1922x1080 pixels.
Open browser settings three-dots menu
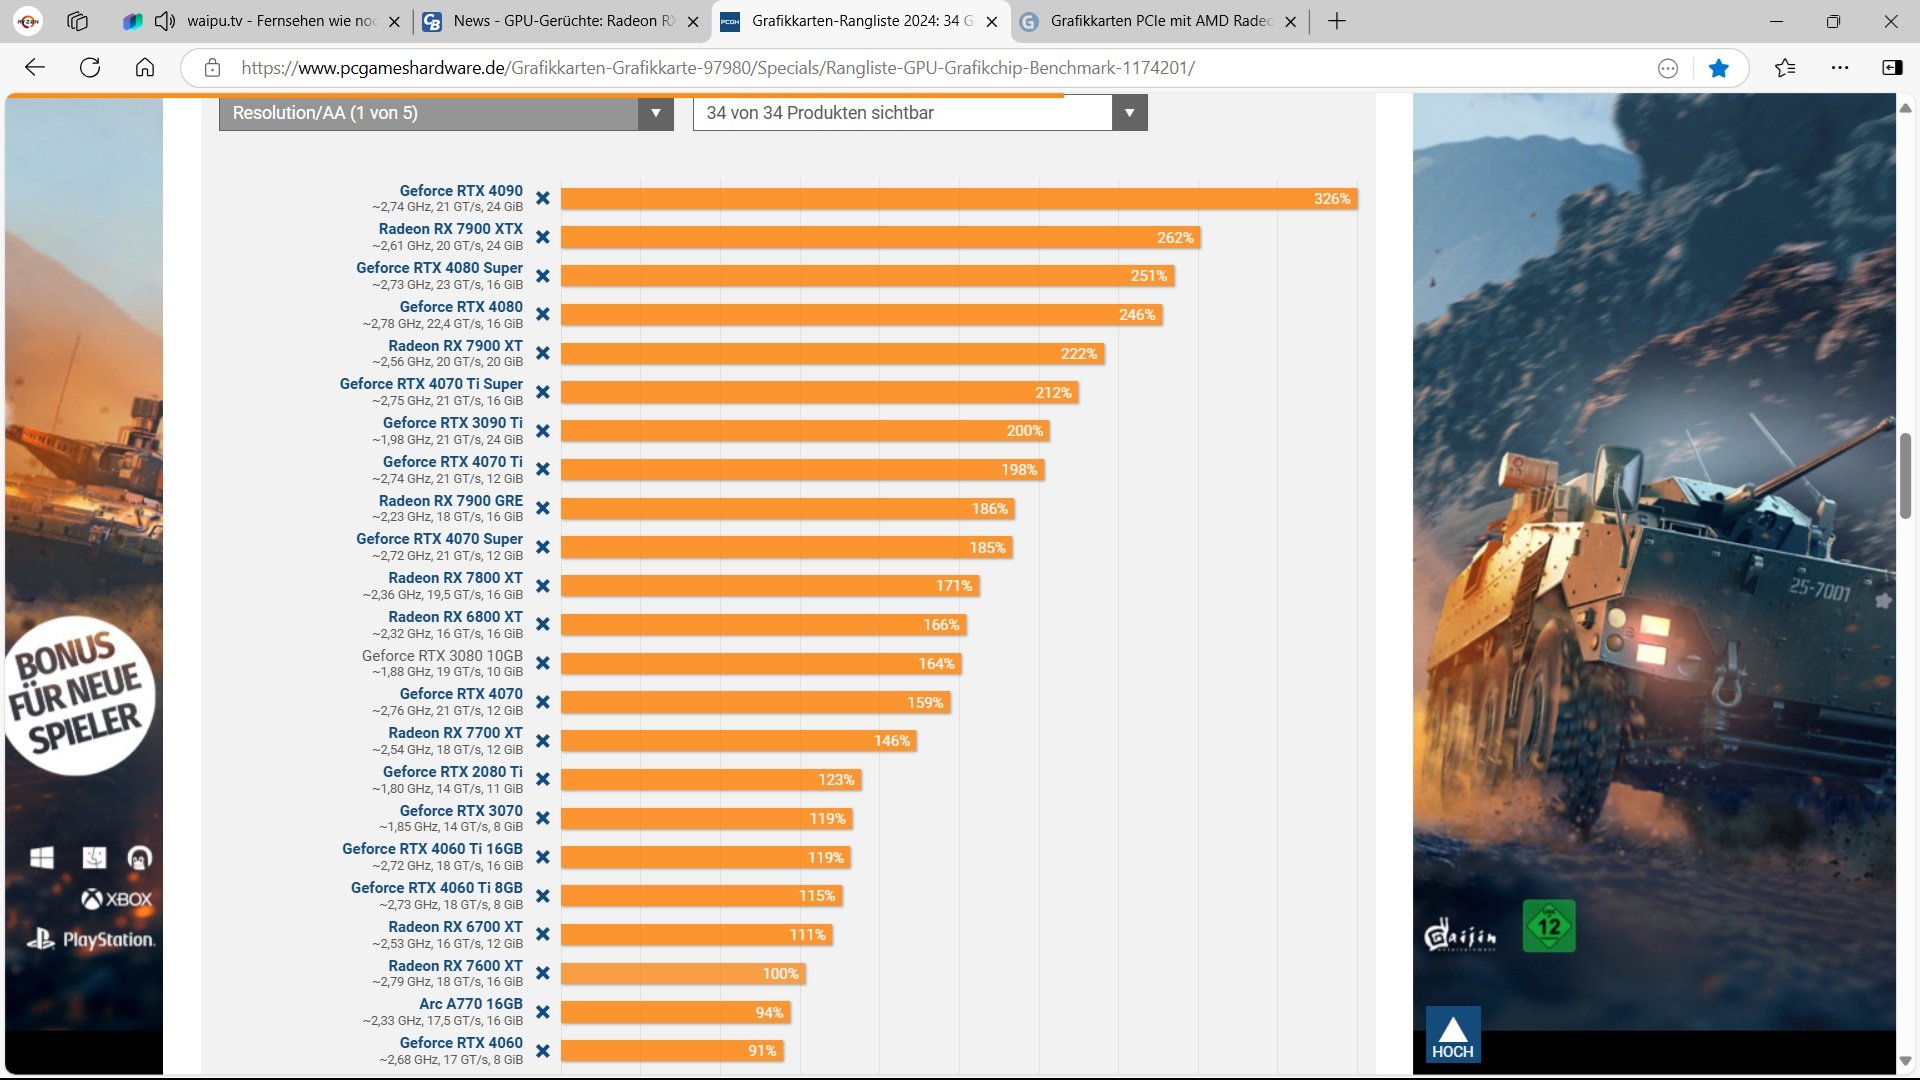point(1840,68)
